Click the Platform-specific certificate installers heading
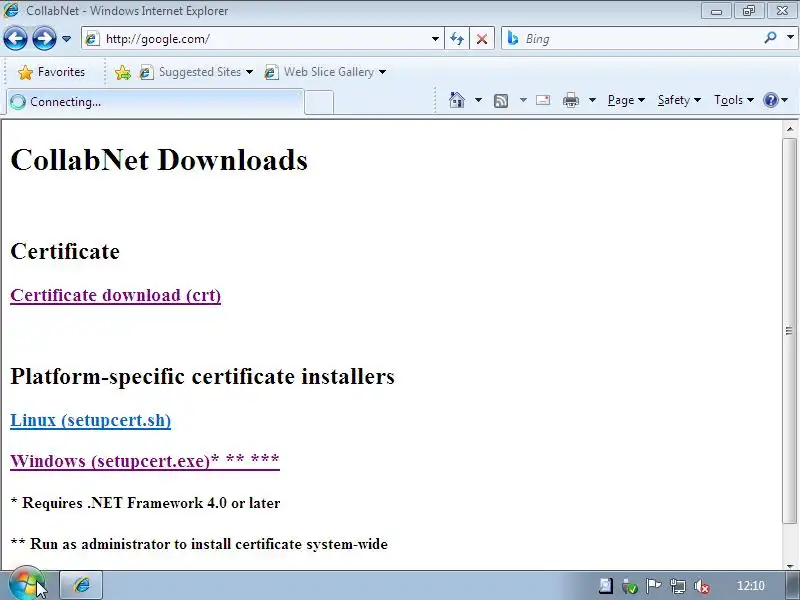 pyautogui.click(x=203, y=377)
